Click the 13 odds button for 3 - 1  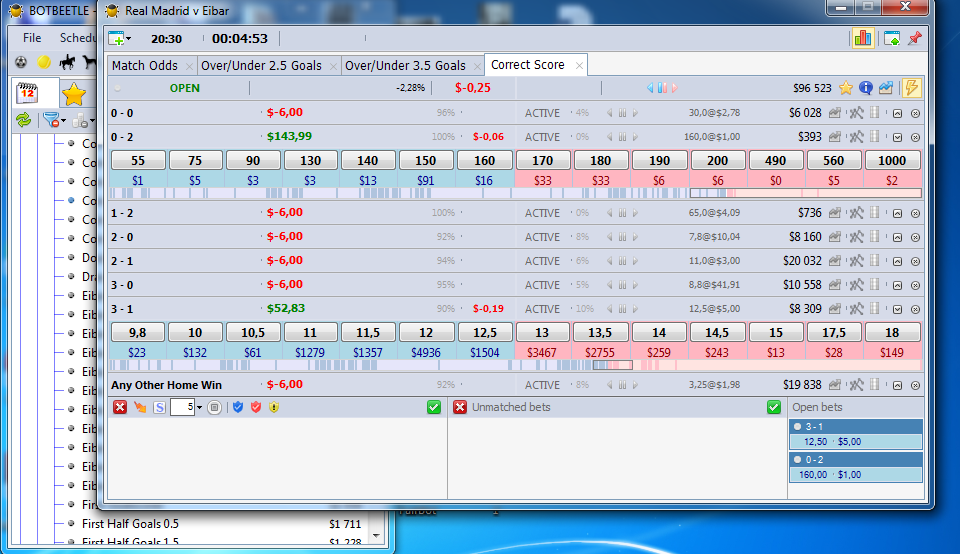tap(542, 333)
